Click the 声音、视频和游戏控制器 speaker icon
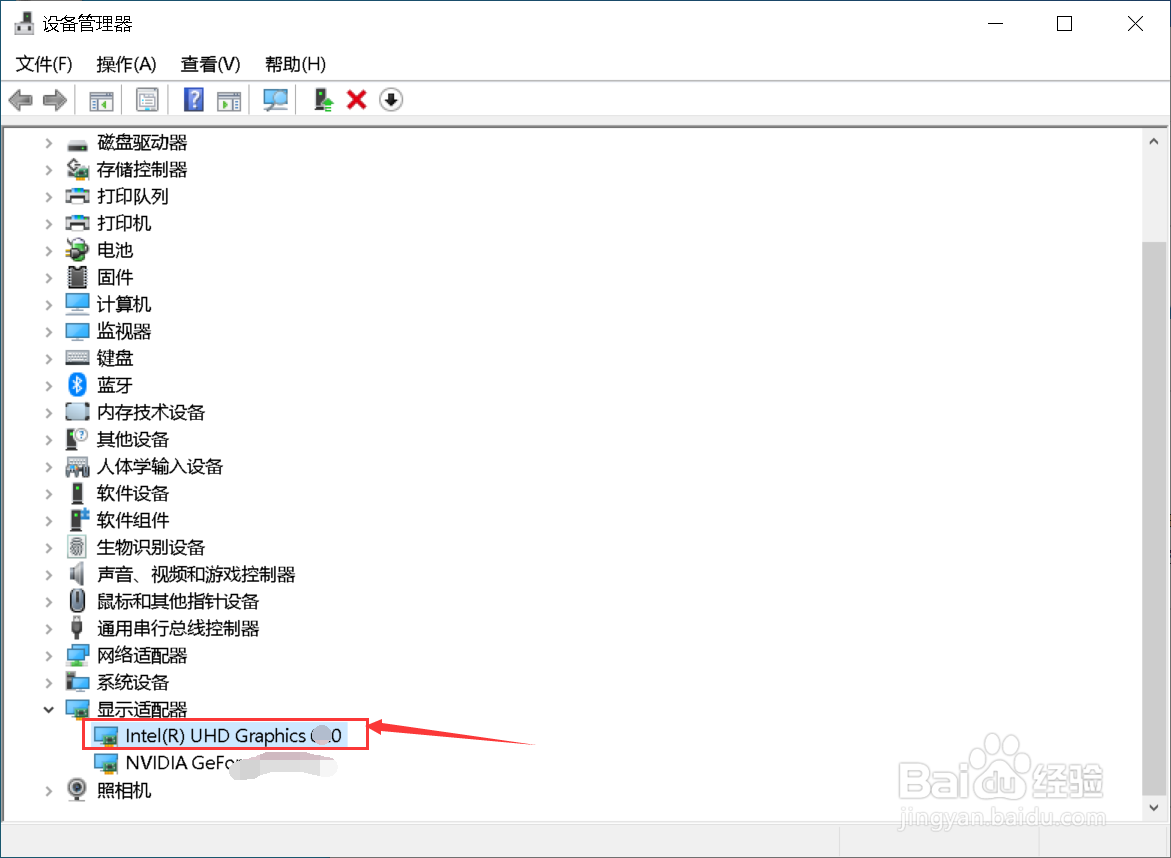 pyautogui.click(x=77, y=573)
